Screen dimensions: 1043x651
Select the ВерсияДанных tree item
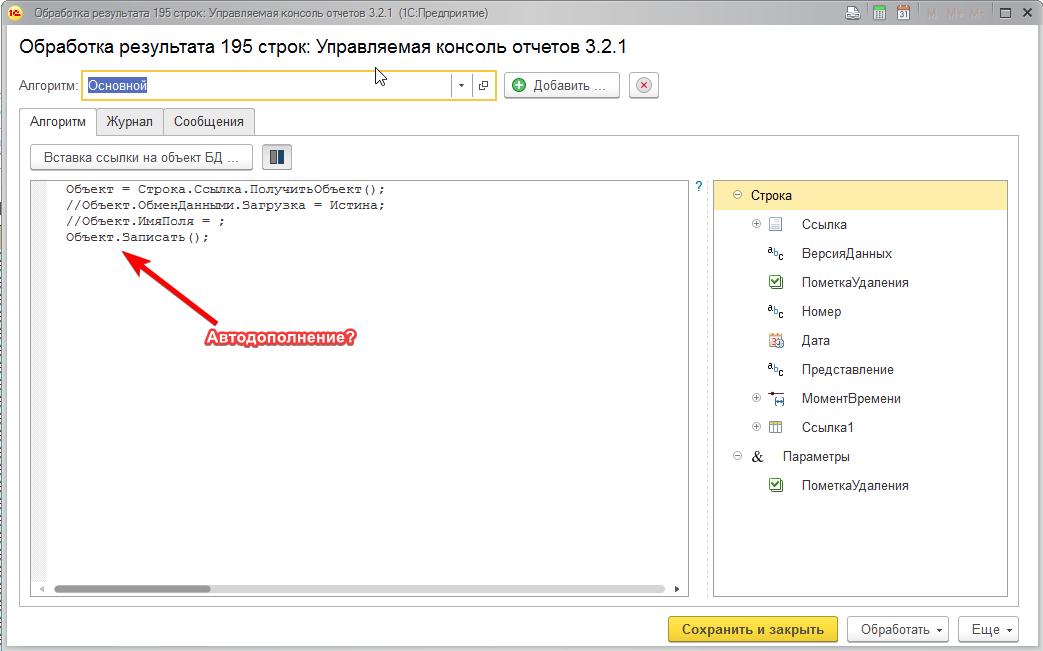[847, 253]
